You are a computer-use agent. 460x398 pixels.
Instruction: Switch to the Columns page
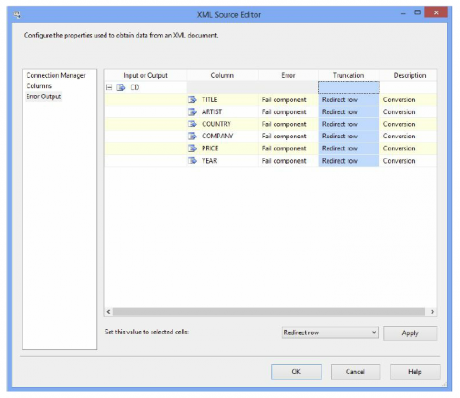39,86
